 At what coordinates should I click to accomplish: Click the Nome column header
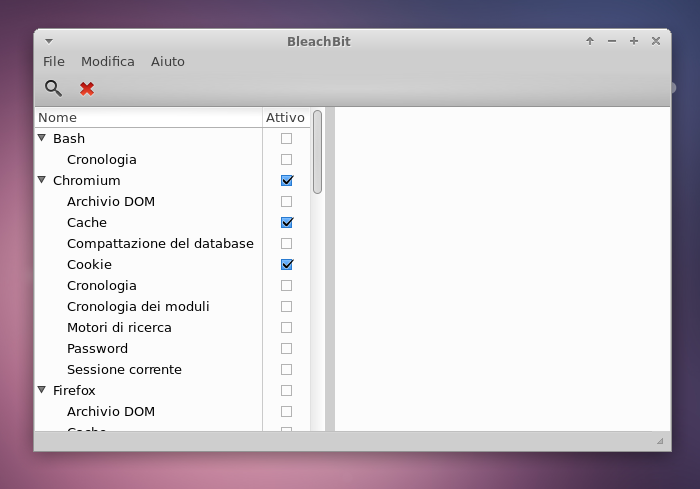coord(149,117)
